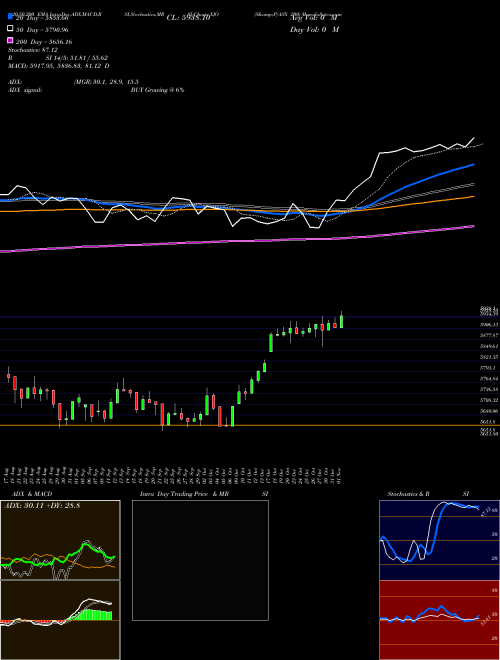Click the CL closing price value
The height and width of the screenshot is (660, 500).
tap(188, 18)
